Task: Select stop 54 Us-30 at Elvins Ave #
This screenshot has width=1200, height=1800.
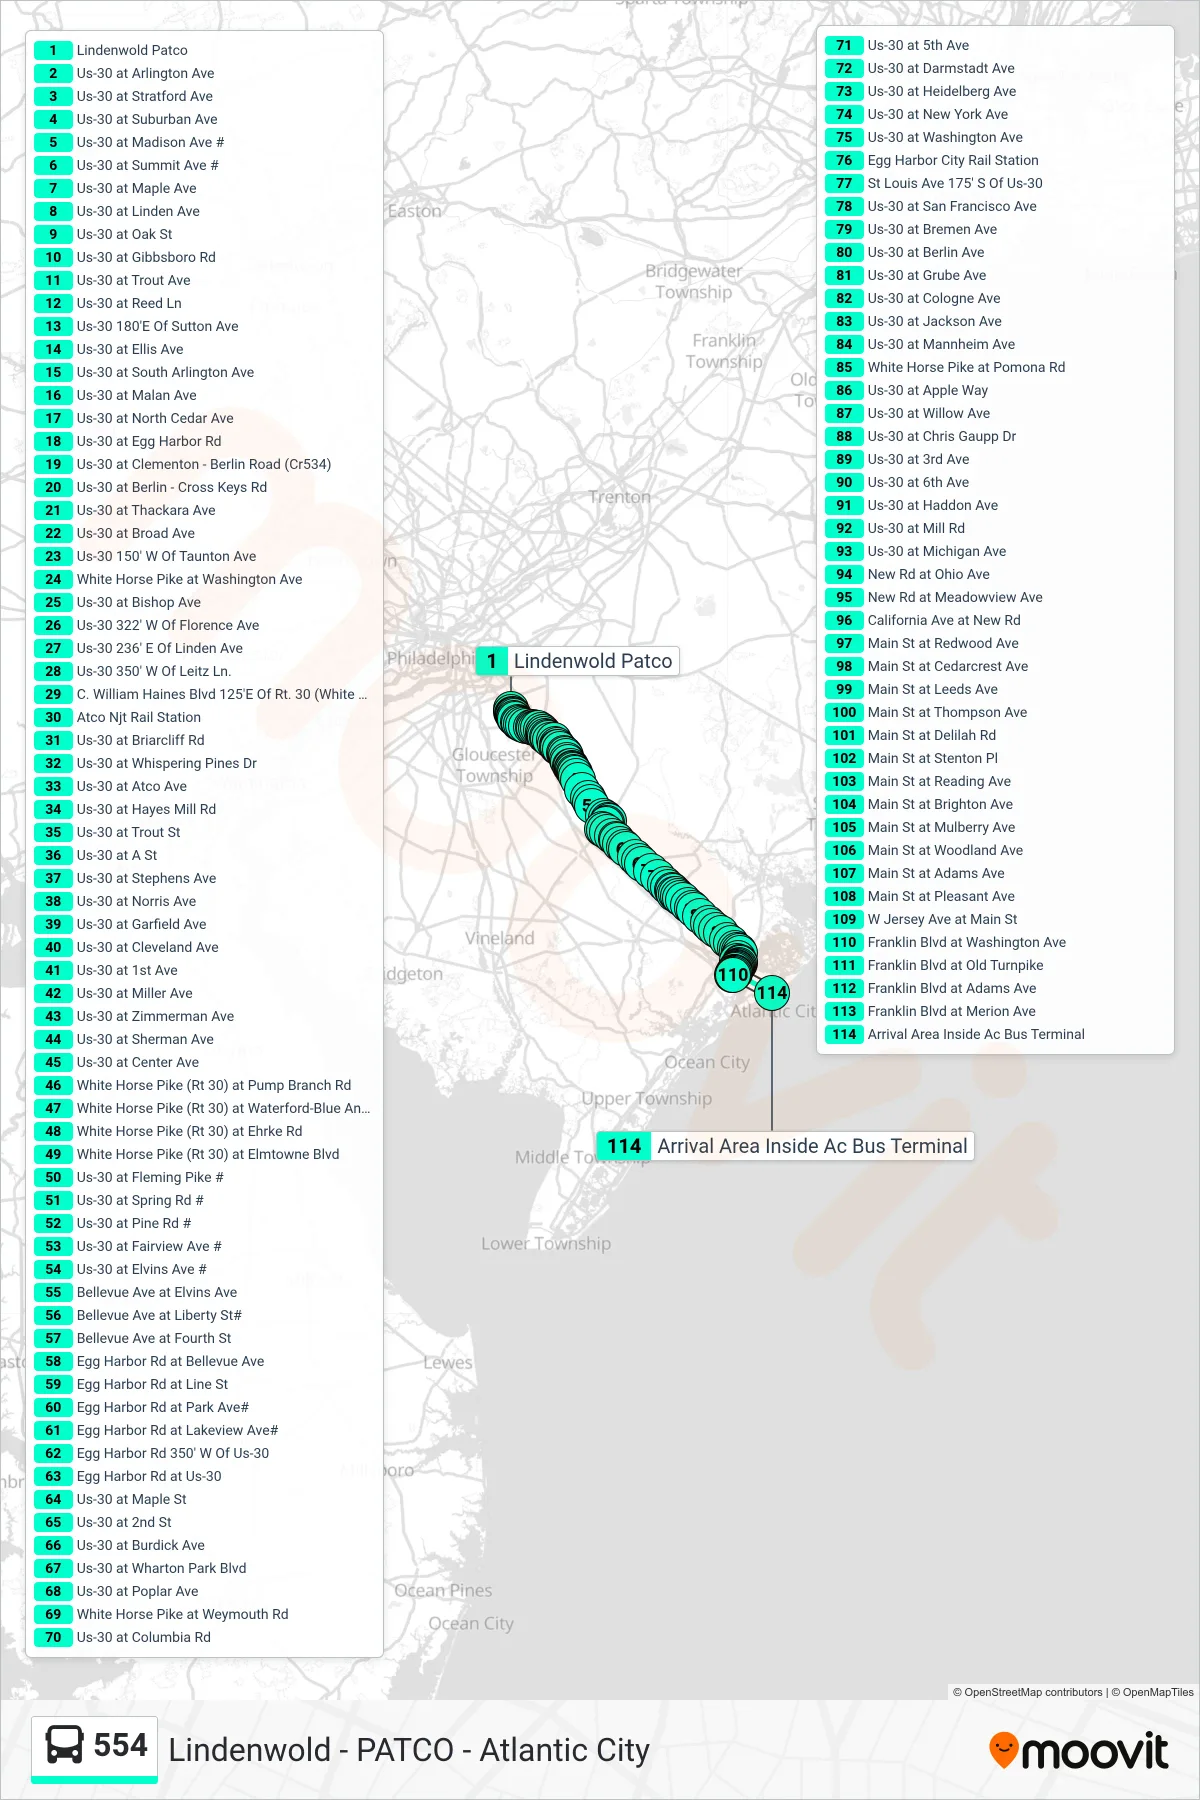Action: point(121,1269)
